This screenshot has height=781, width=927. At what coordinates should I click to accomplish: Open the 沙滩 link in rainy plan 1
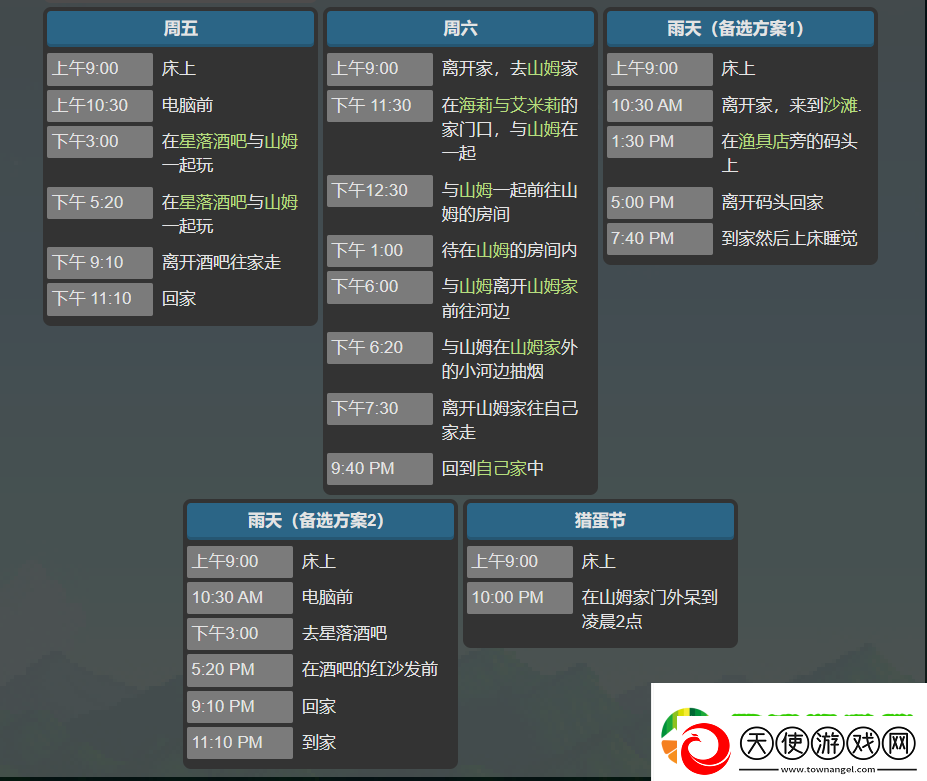tap(840, 105)
